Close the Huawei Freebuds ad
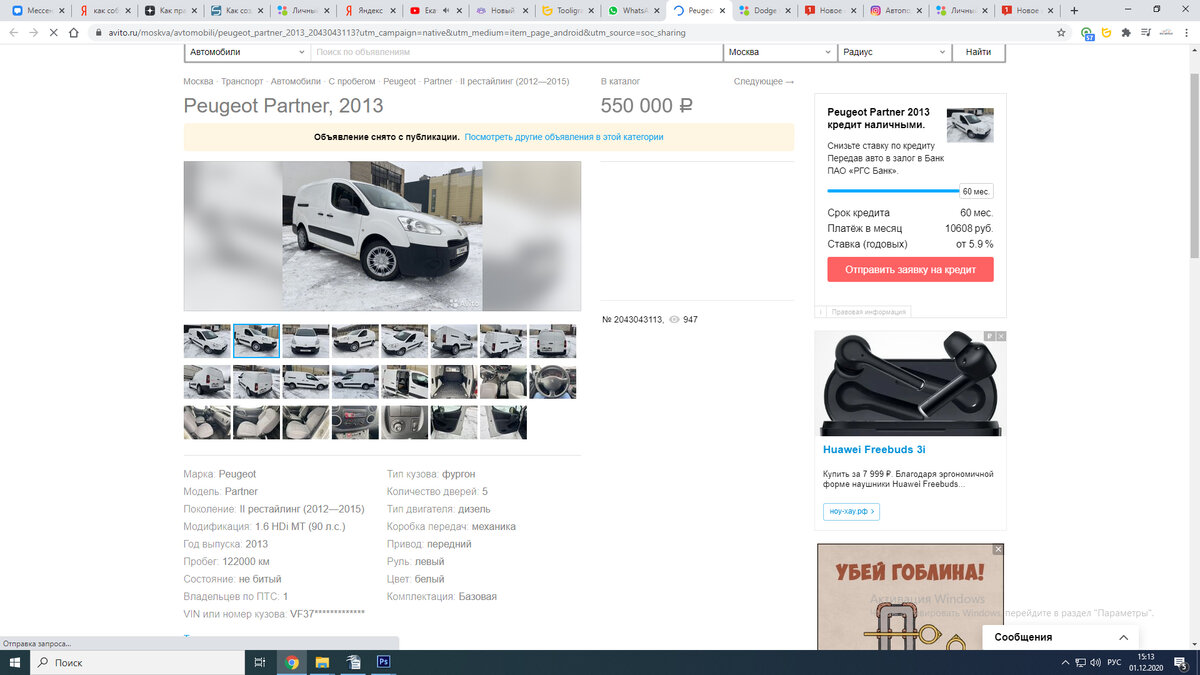 coord(1000,336)
